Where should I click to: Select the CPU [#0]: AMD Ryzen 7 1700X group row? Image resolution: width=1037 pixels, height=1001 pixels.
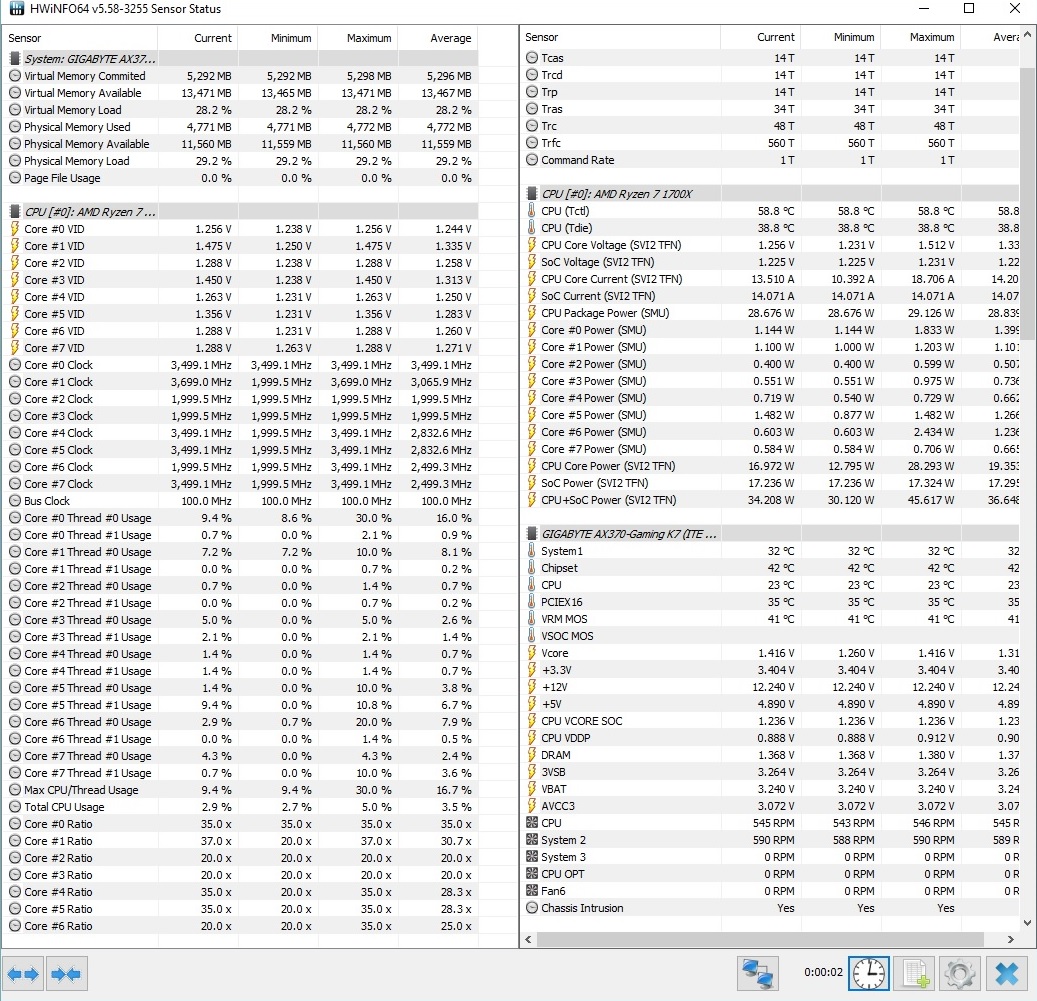(770, 194)
